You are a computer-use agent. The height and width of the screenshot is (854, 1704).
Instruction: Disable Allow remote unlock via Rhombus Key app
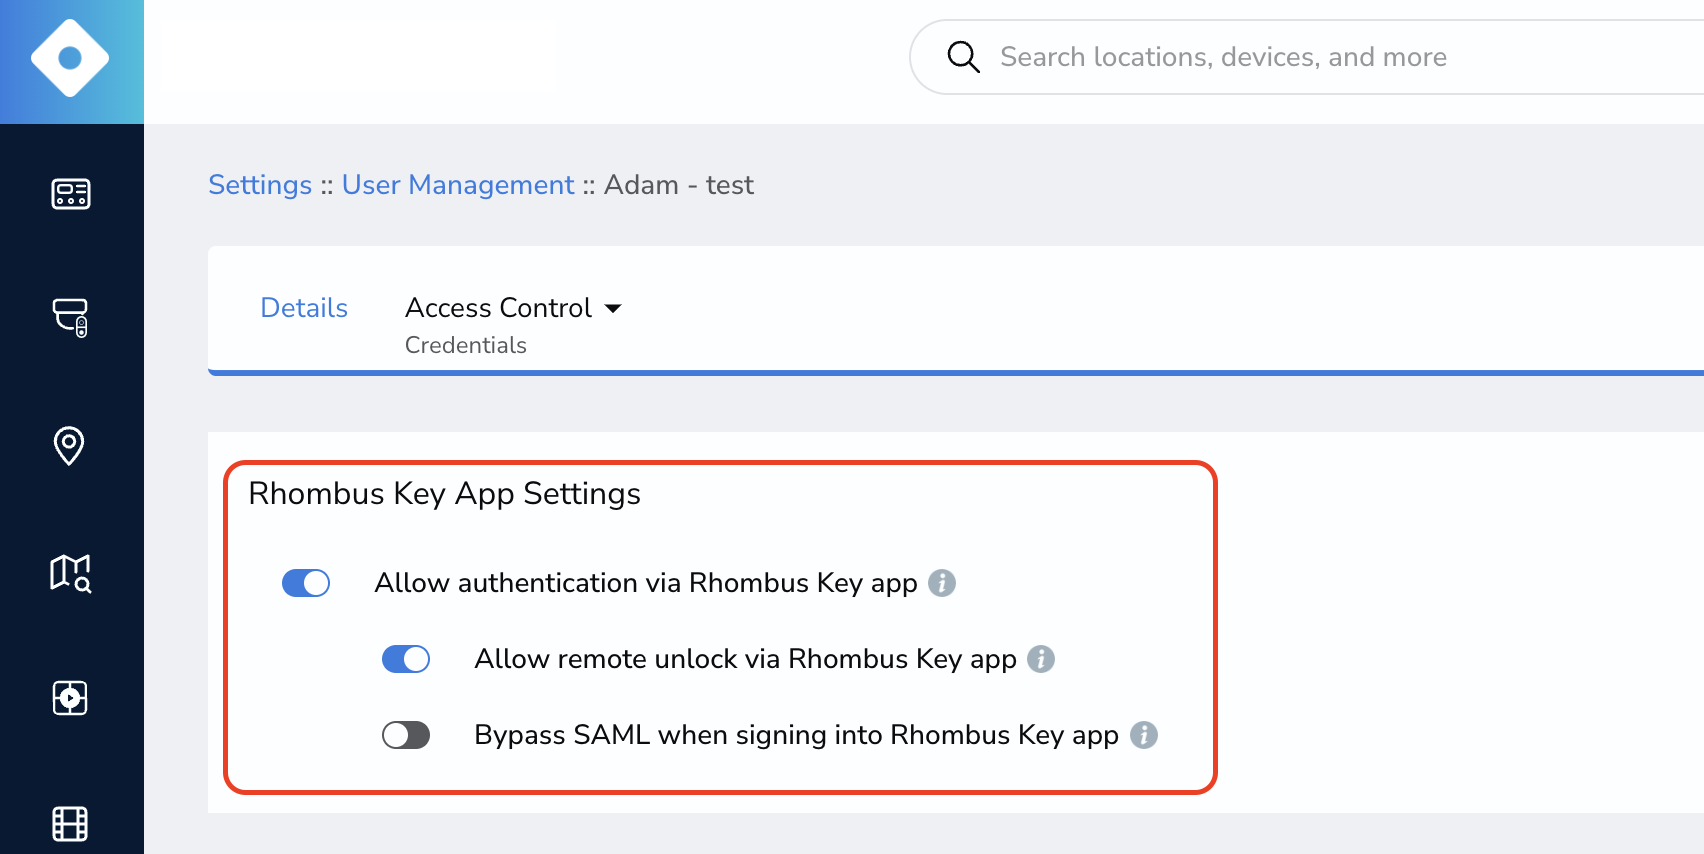click(406, 659)
